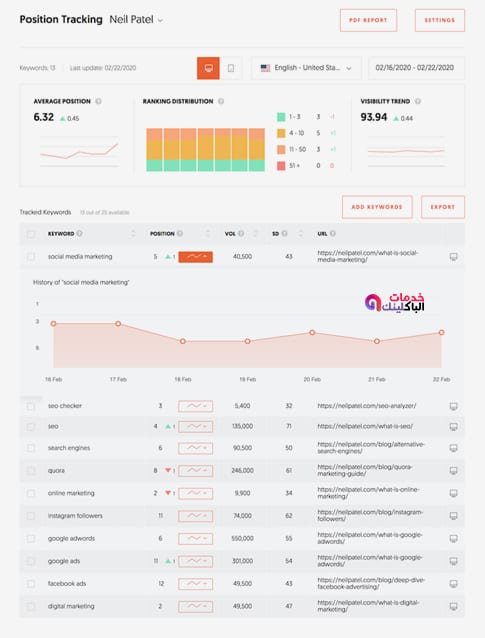Click info icon beside URL column header
The height and width of the screenshot is (638, 485).
[333, 234]
